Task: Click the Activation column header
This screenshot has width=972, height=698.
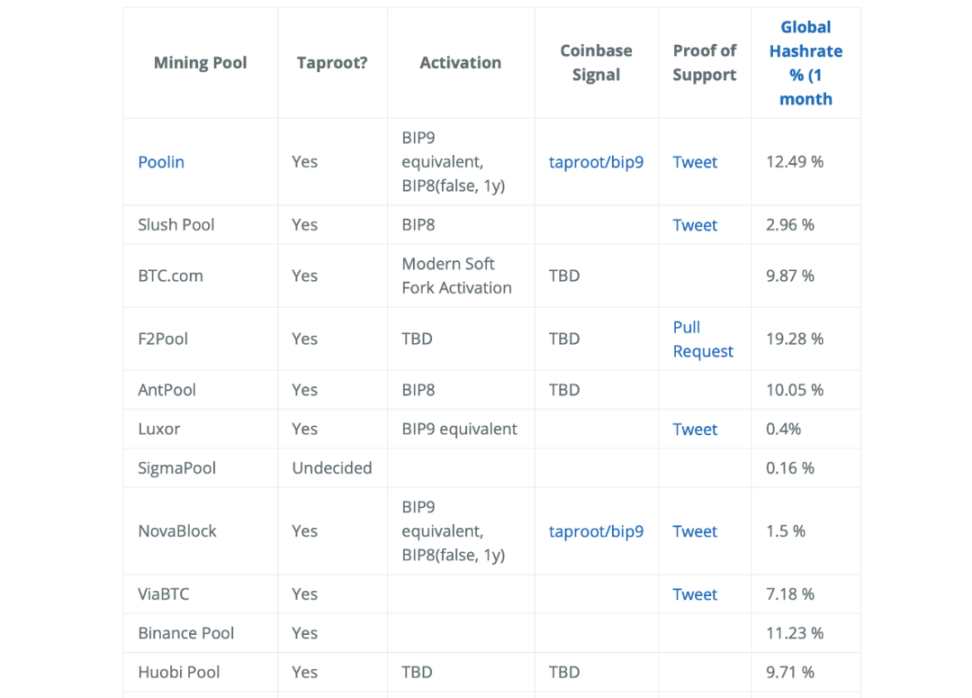Action: 460,63
